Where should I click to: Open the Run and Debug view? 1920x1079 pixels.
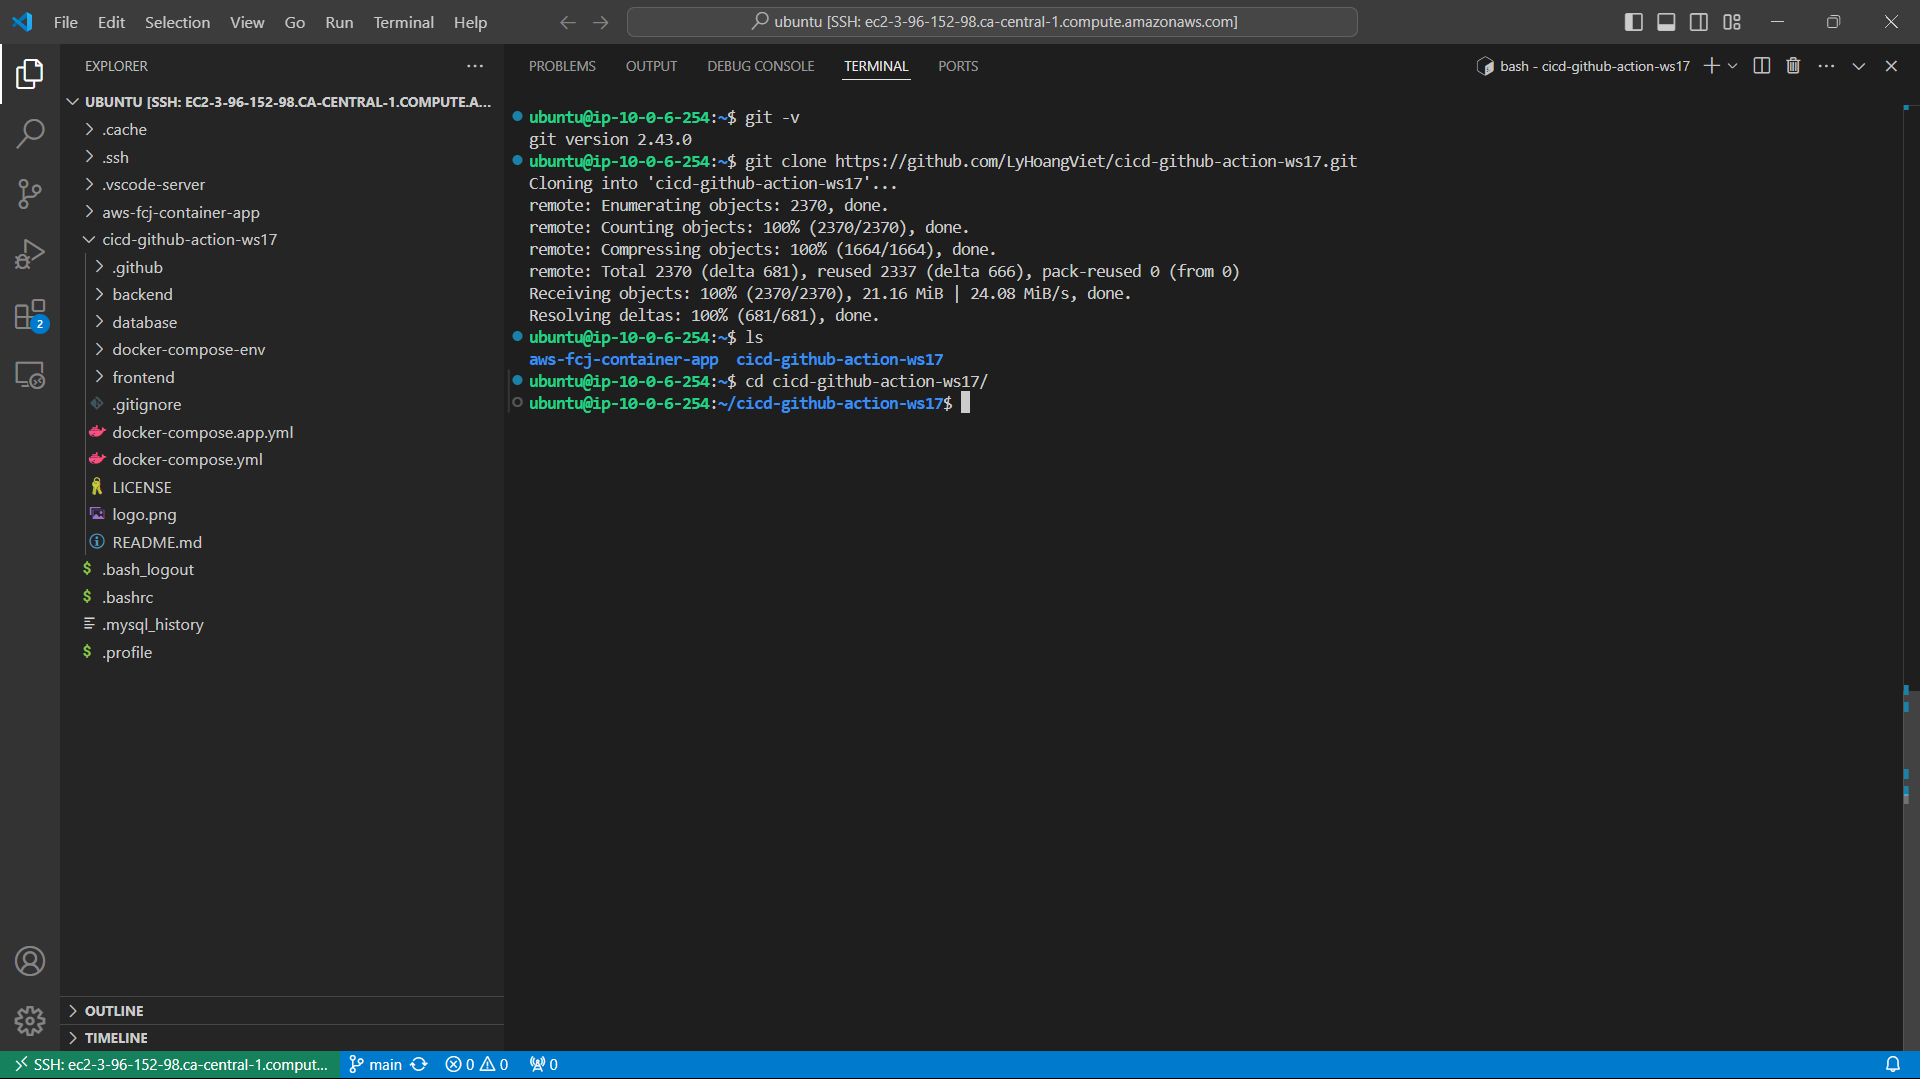click(x=30, y=254)
